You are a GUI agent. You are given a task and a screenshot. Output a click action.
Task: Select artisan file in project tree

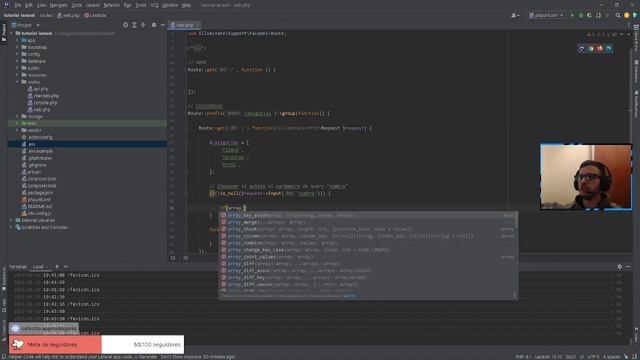point(31,172)
